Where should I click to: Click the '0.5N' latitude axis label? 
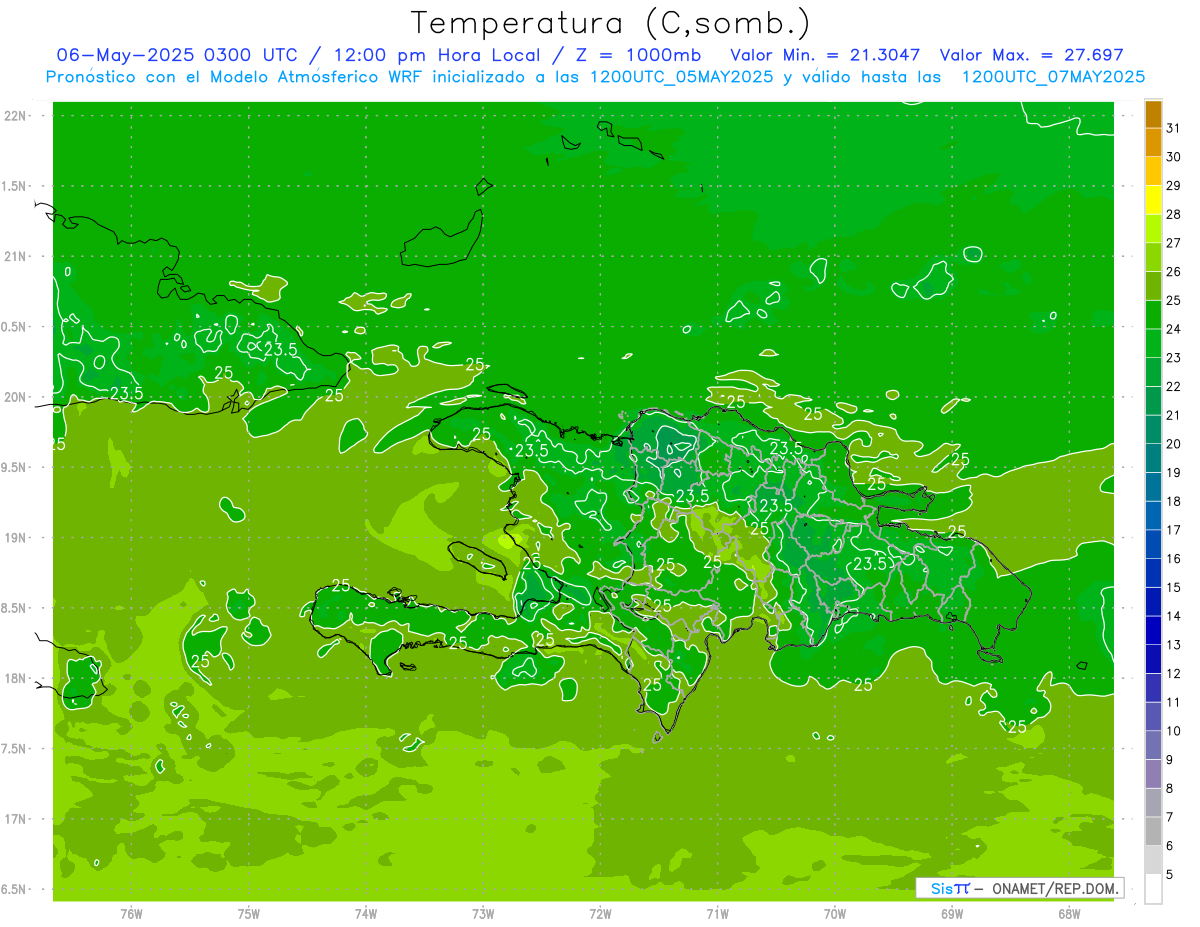(x=15, y=327)
